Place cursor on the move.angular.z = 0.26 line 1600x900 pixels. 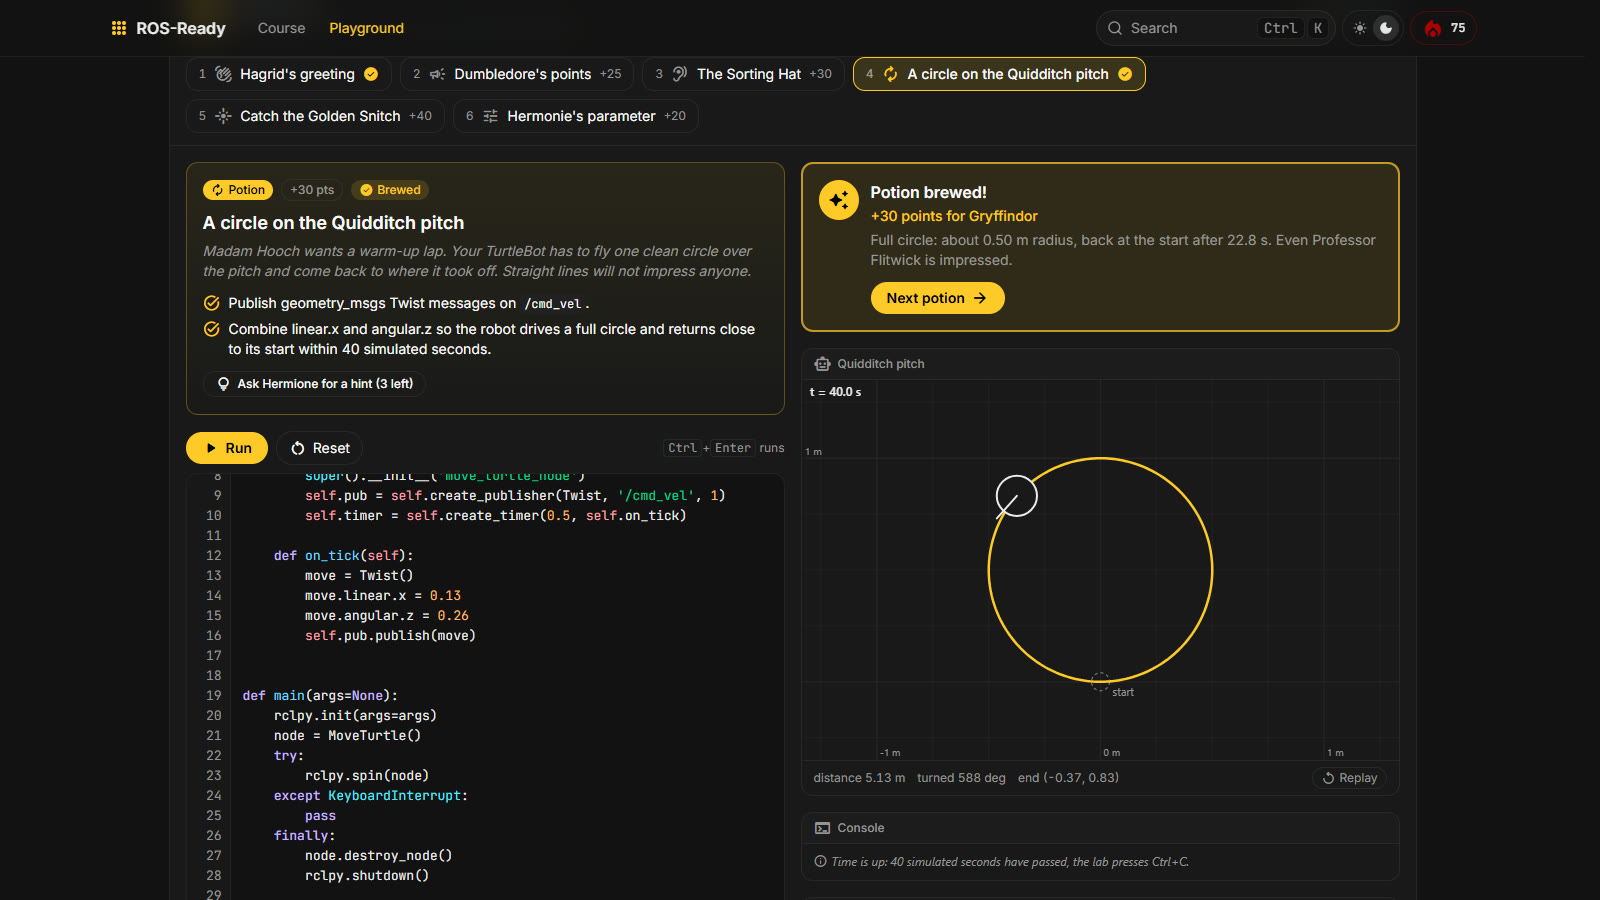click(387, 616)
